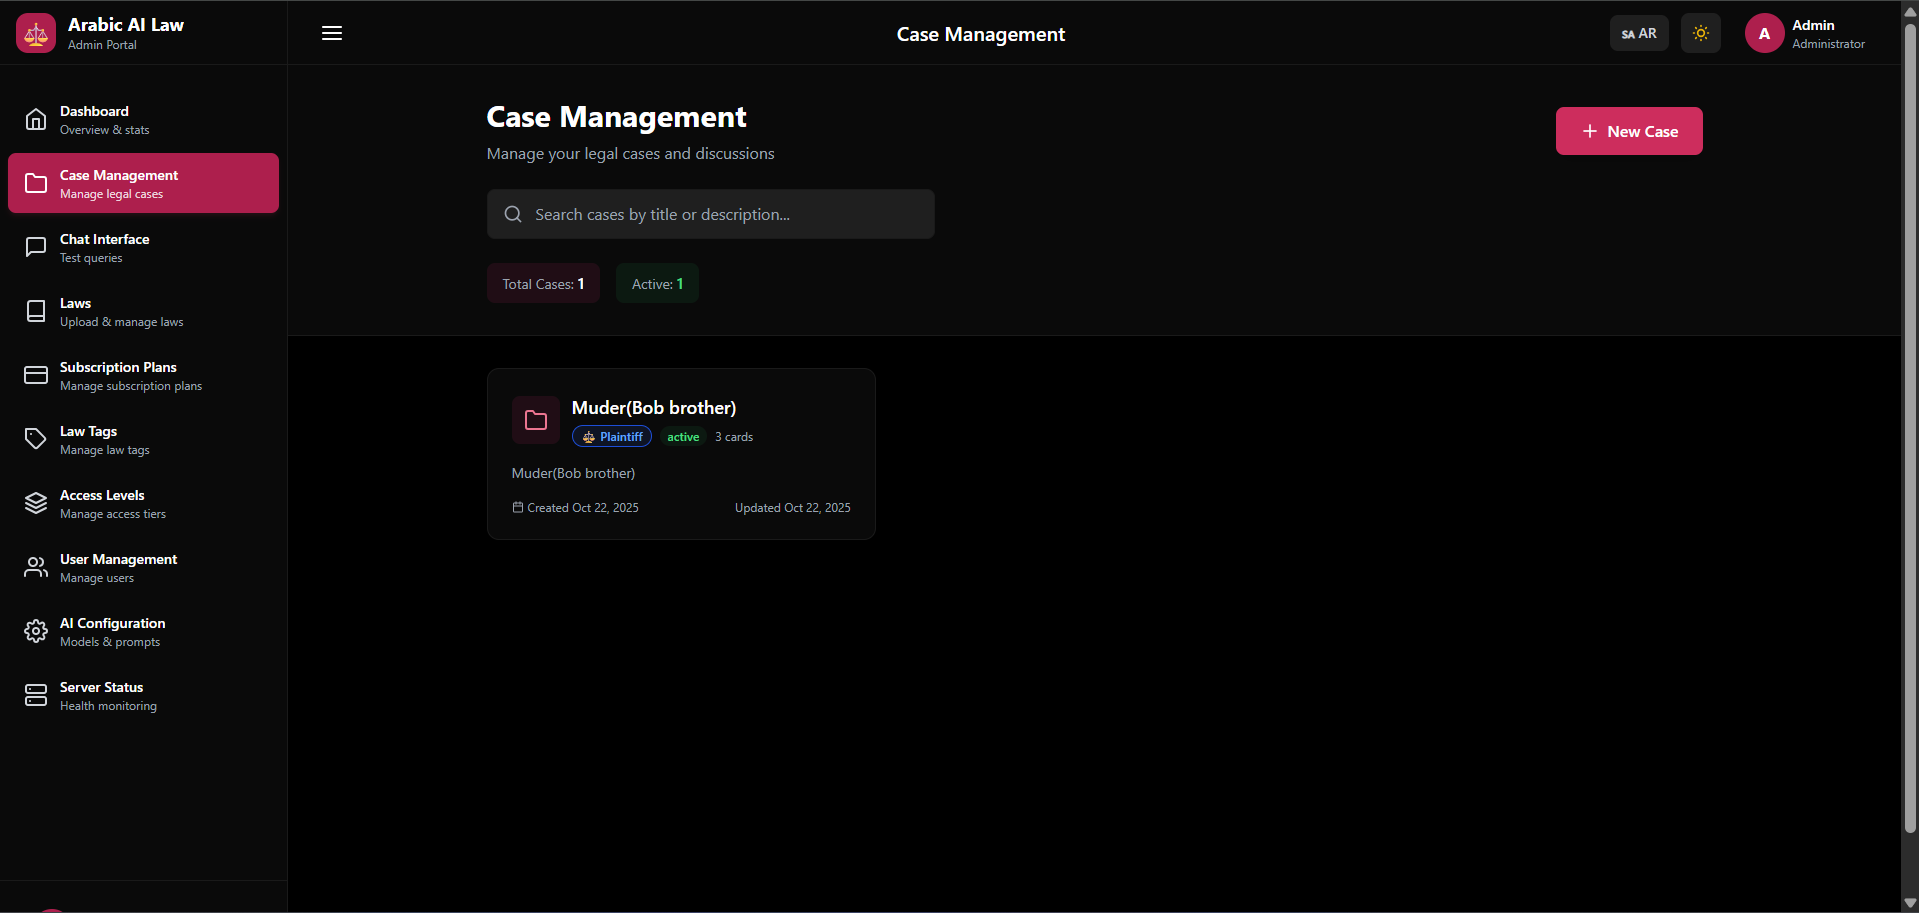Click the Server Status server icon
The image size is (1919, 913).
click(36, 696)
